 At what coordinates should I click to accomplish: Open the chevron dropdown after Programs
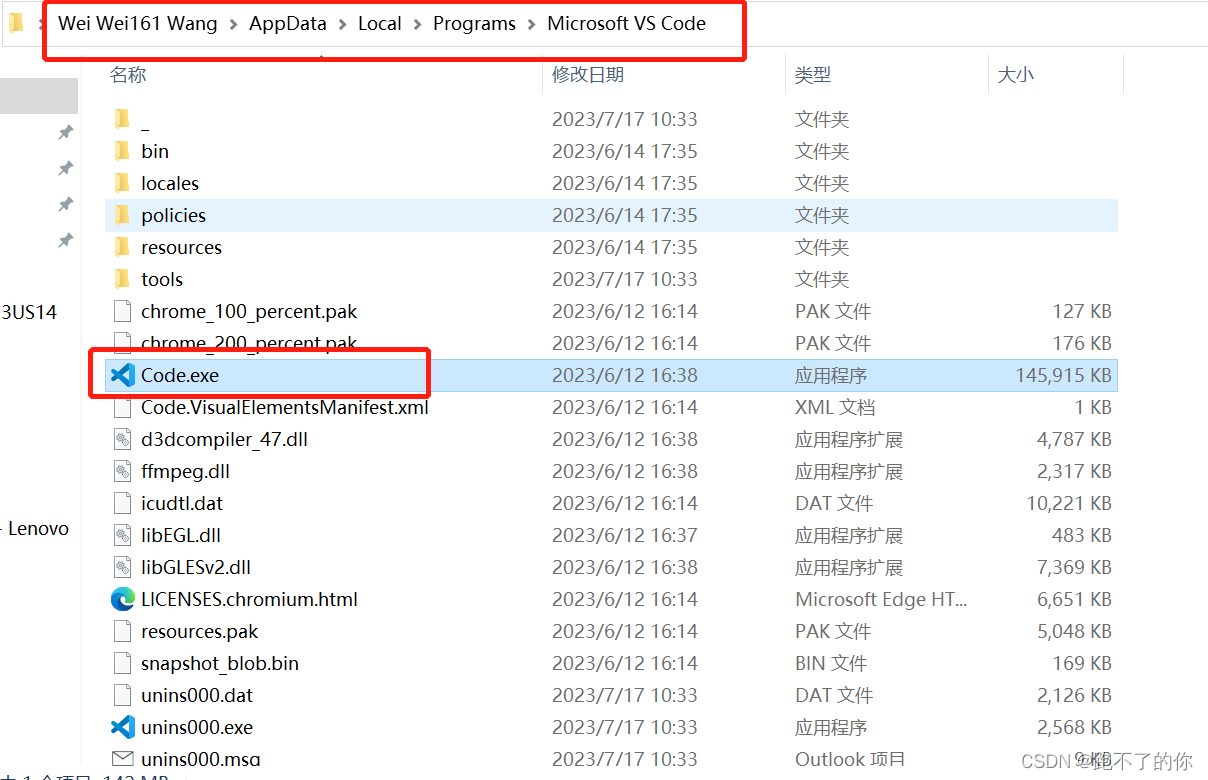pos(531,24)
